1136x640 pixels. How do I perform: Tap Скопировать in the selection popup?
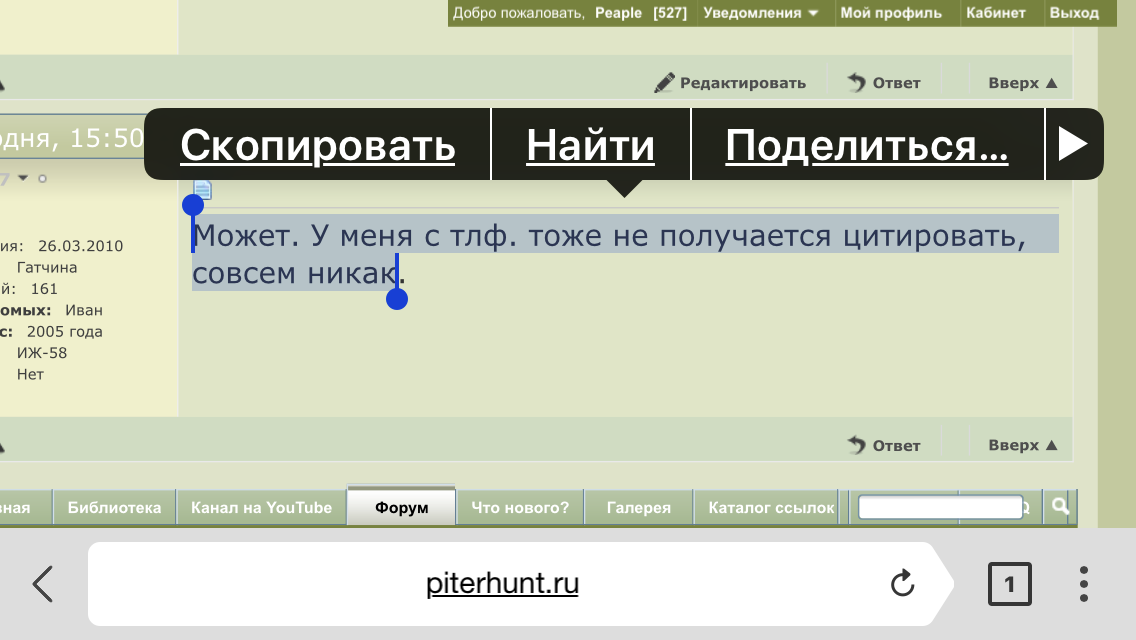tap(318, 146)
